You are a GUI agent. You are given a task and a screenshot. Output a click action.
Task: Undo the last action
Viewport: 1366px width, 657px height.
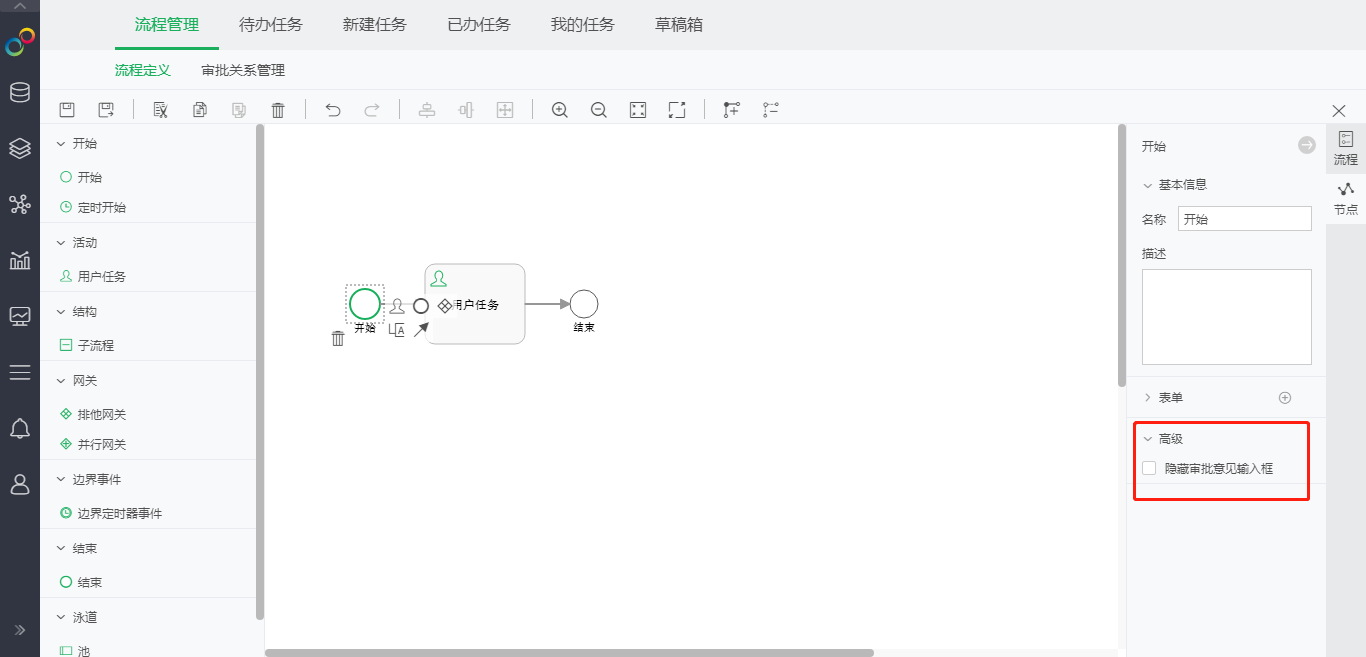333,110
